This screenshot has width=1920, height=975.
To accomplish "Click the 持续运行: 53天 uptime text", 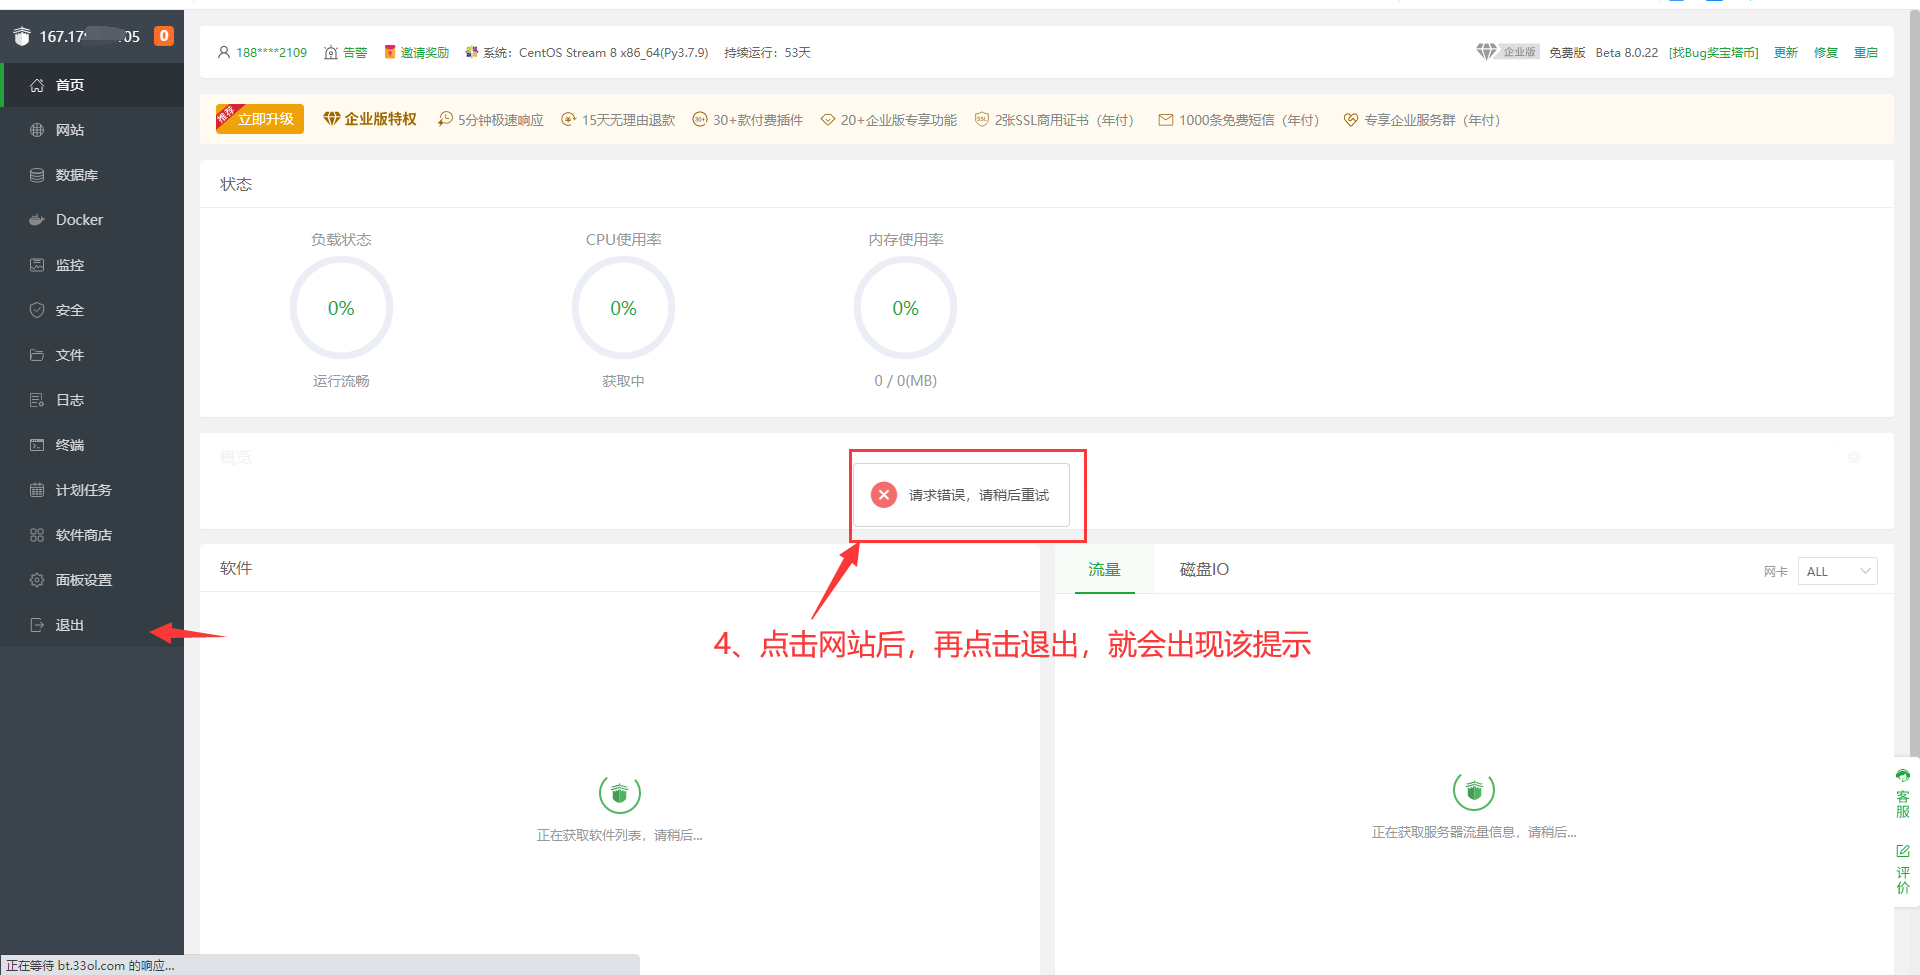I will 767,52.
